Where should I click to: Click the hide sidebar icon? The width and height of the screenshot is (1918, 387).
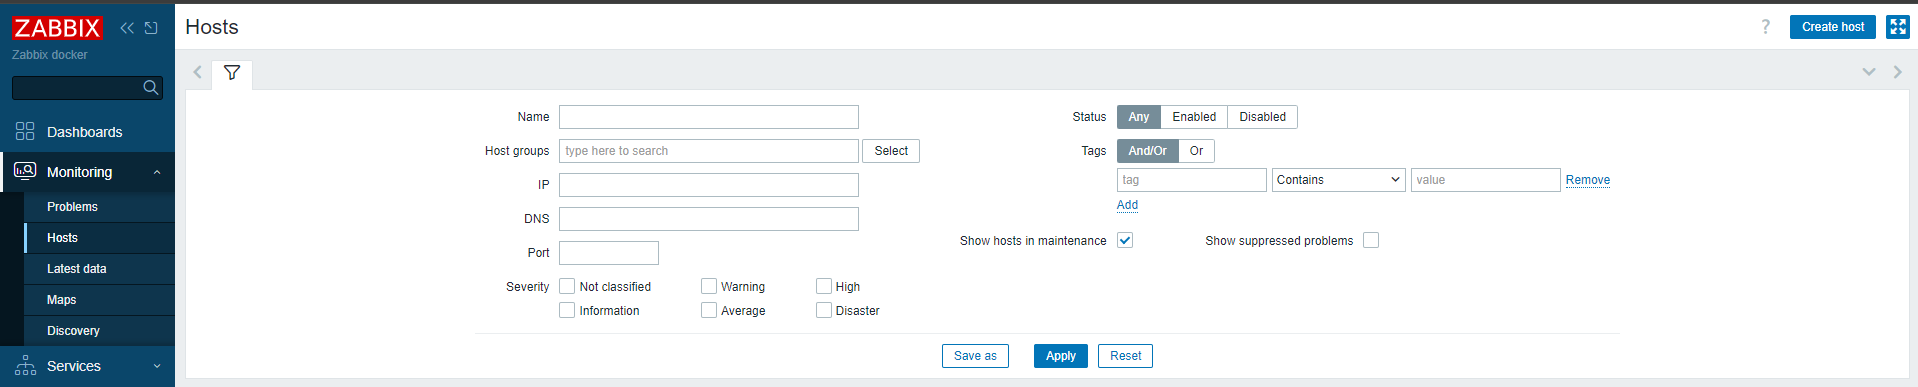(151, 28)
